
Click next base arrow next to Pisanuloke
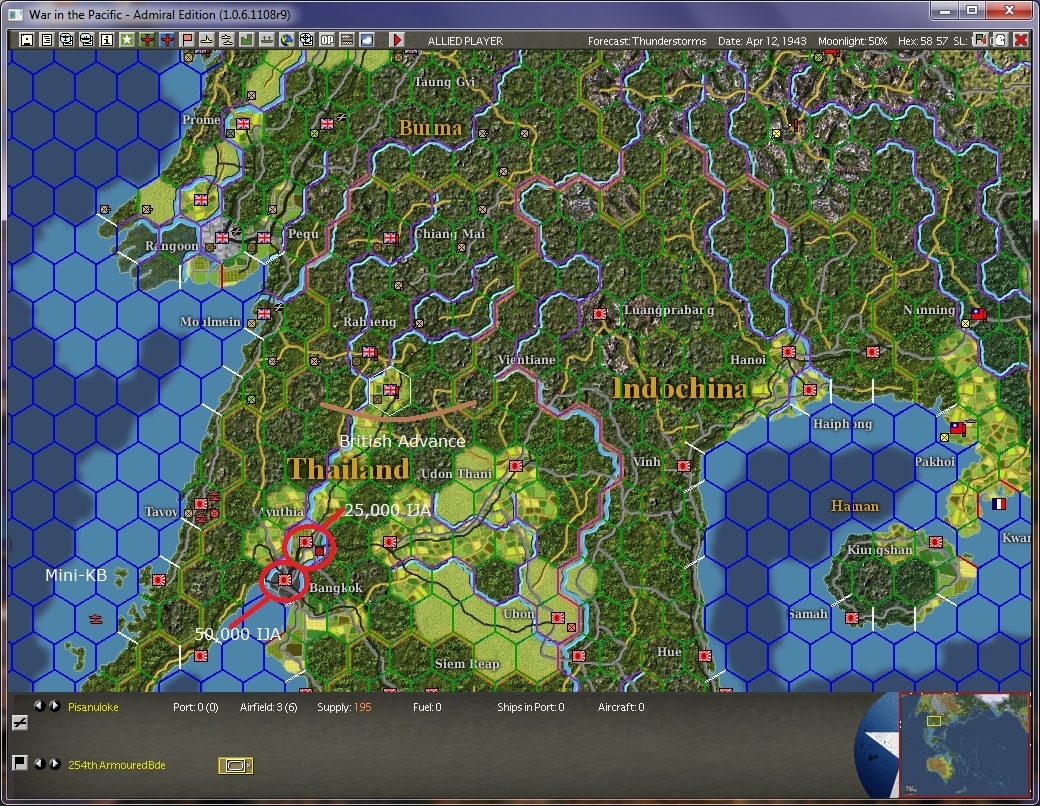pos(54,706)
